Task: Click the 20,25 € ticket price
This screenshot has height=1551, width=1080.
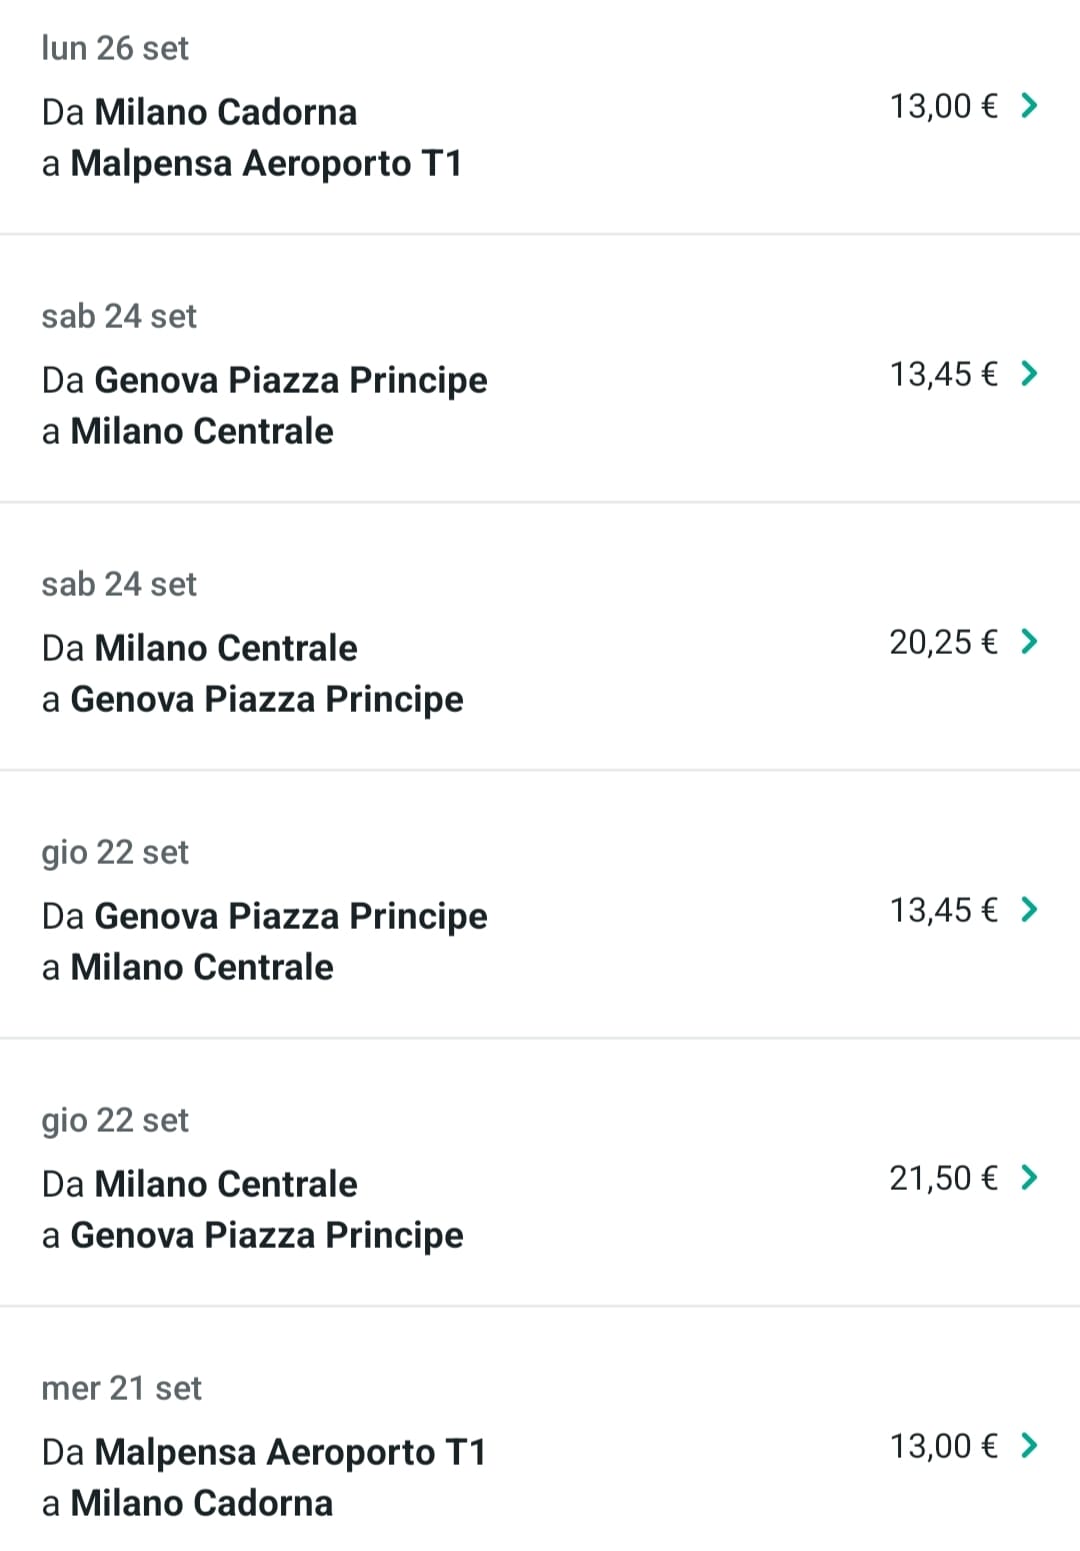Action: pyautogui.click(x=943, y=642)
